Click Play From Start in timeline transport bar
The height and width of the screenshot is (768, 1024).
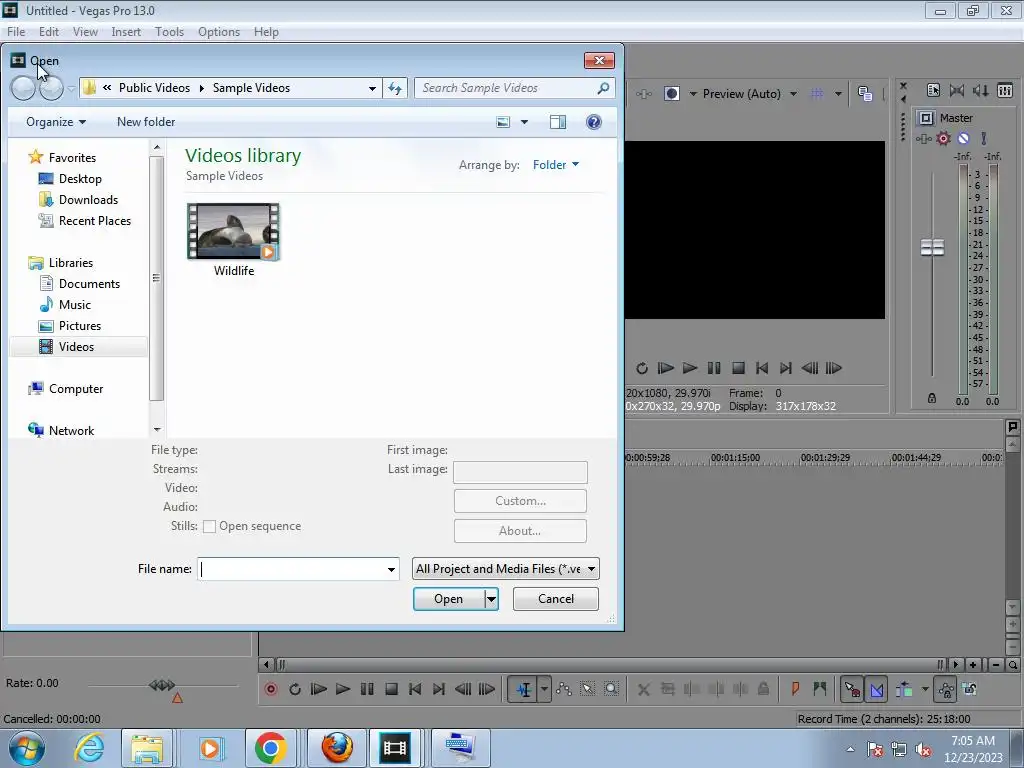tap(319, 689)
